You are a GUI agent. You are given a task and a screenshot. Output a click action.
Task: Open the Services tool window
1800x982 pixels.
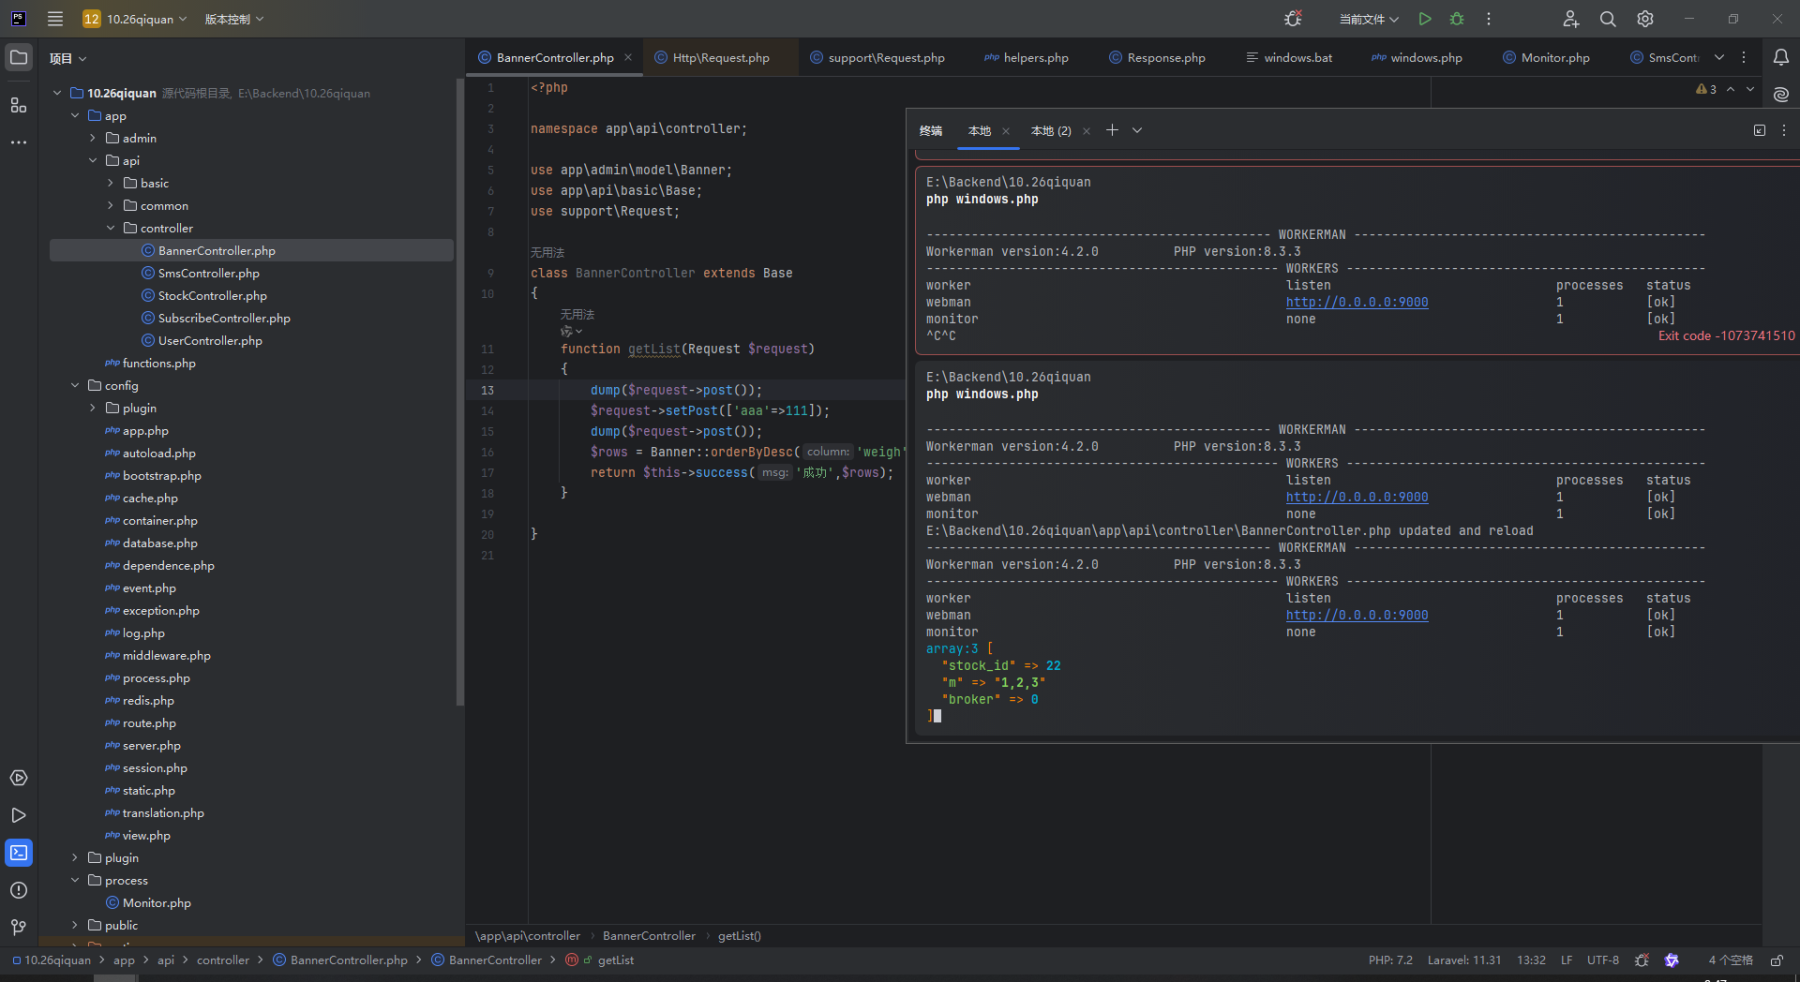point(19,778)
